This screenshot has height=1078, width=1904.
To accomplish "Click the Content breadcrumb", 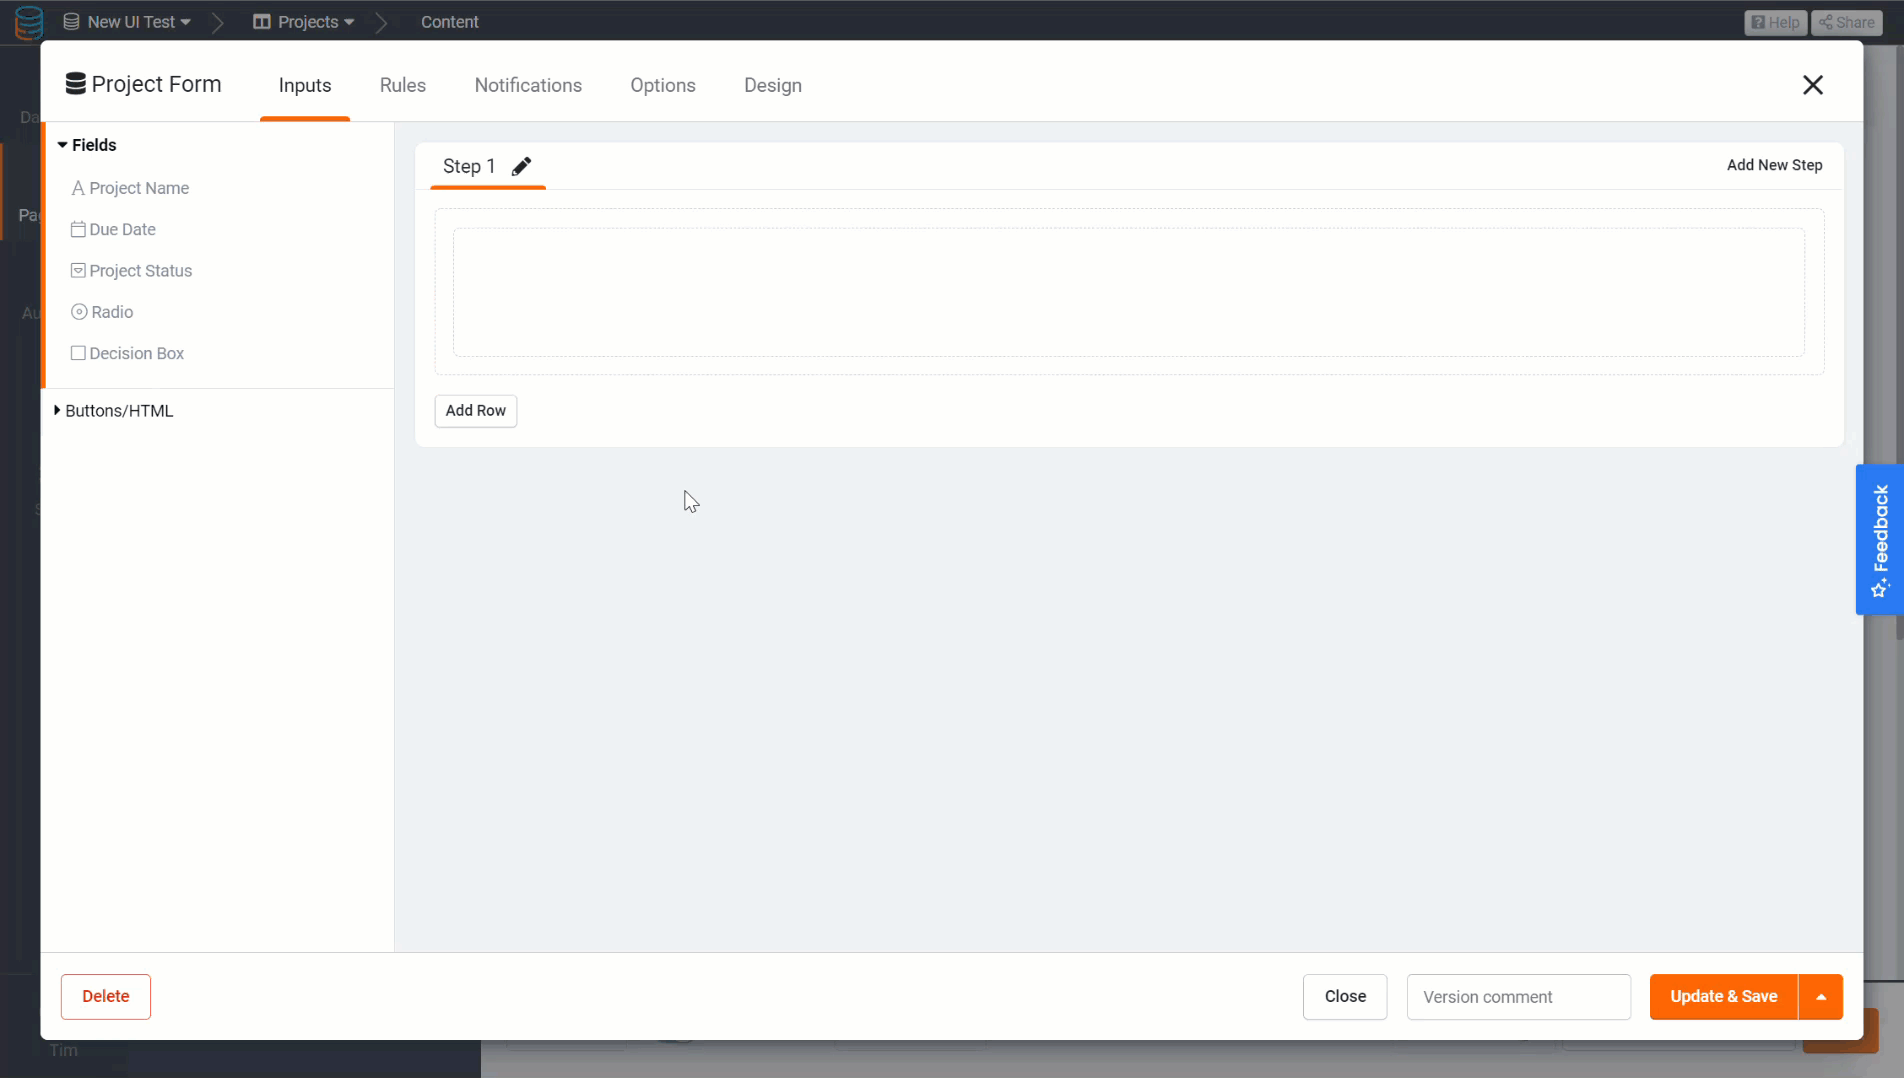I will click(450, 22).
